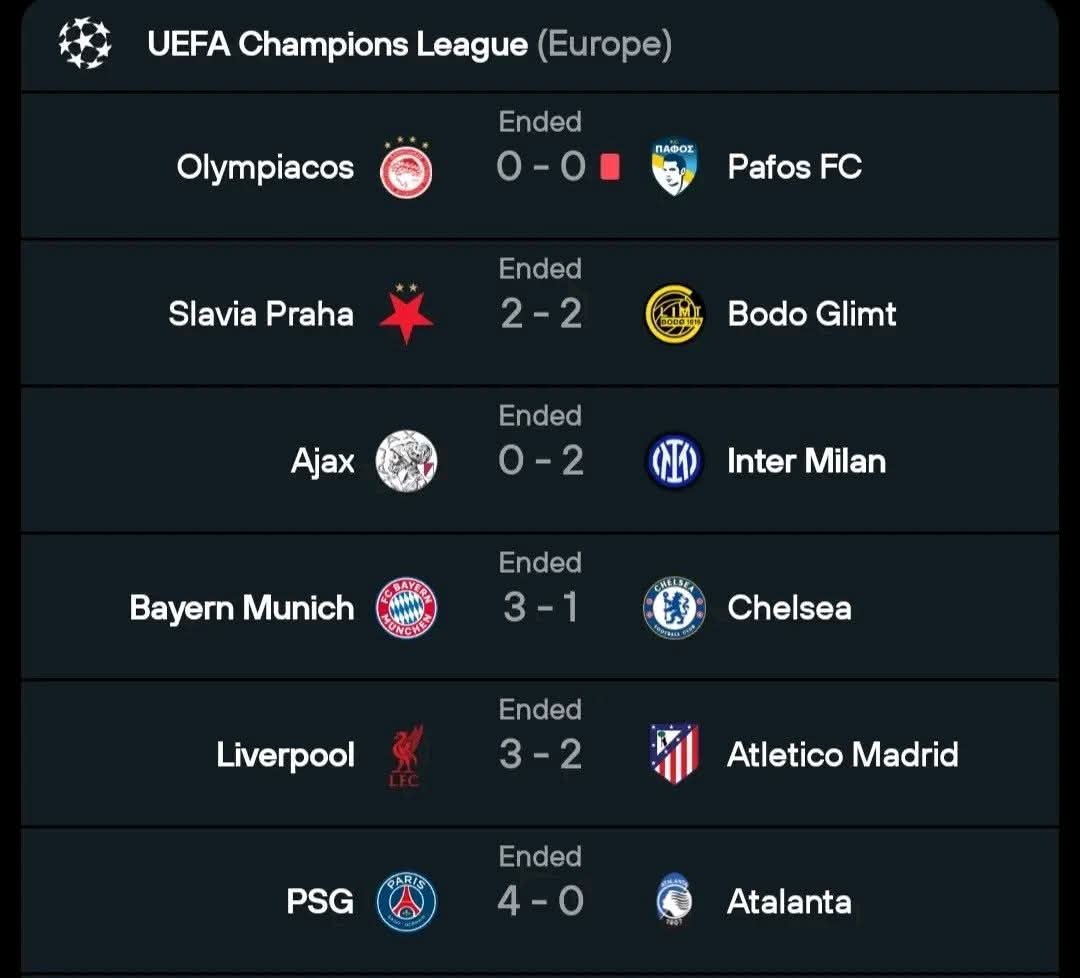Click the Pafos FC club crest
Screen dimensions: 1080x978
[674, 168]
